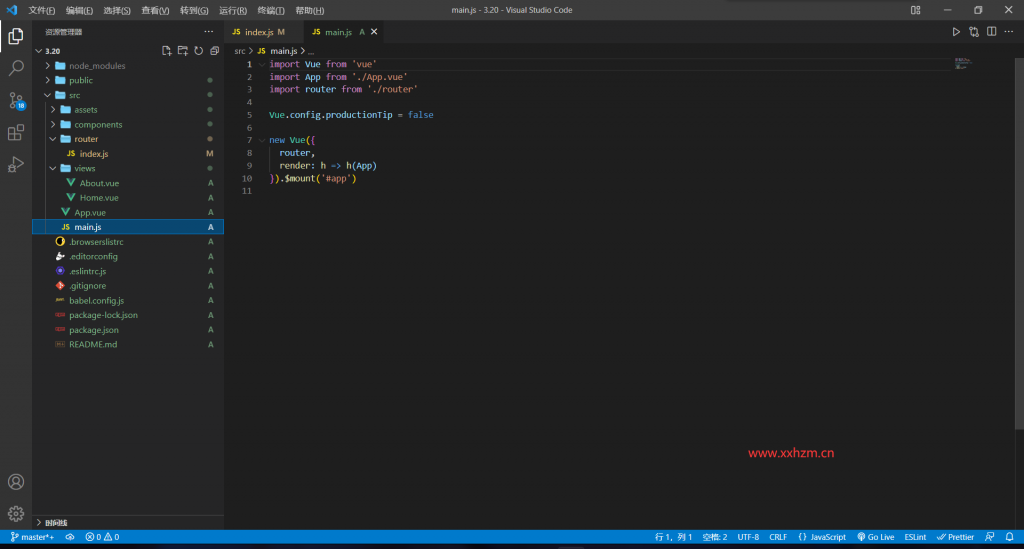1024x549 pixels.
Task: Expand the node_modules folder
Action: point(97,66)
